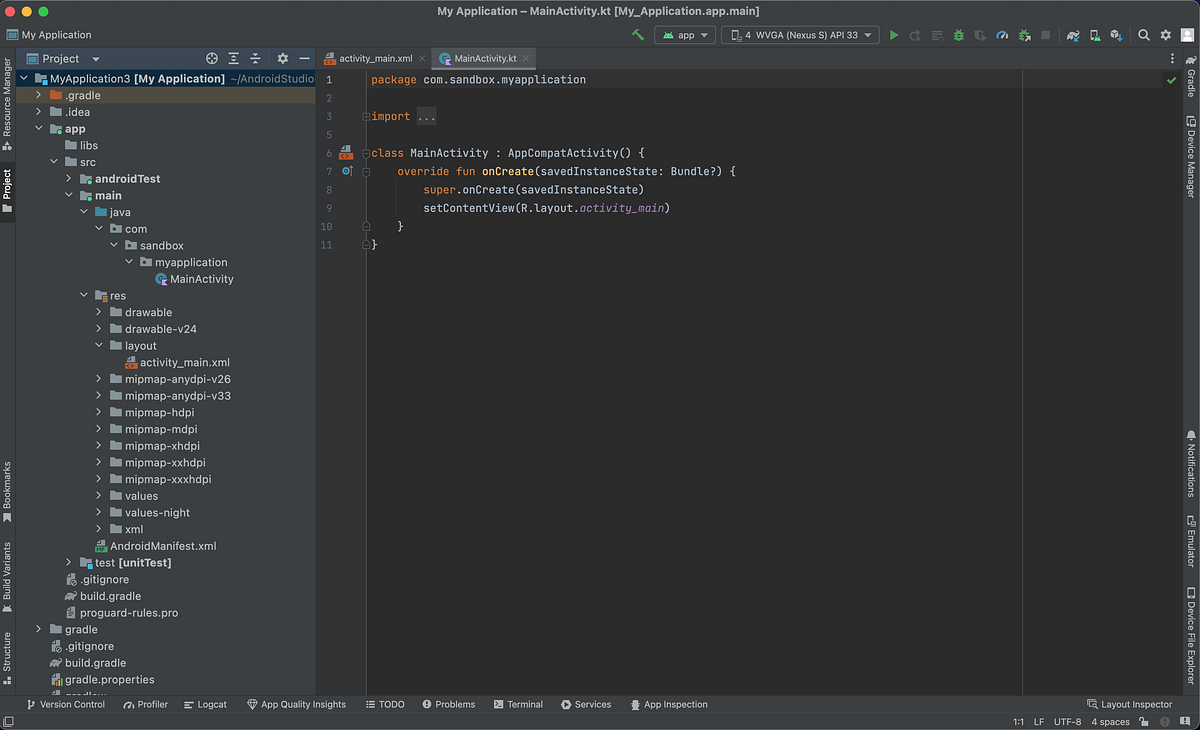Run the app with green play button
The image size is (1200, 730).
[x=894, y=35]
